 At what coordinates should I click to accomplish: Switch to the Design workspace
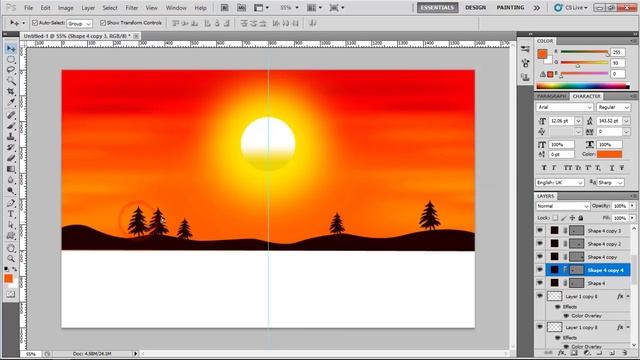pos(476,8)
